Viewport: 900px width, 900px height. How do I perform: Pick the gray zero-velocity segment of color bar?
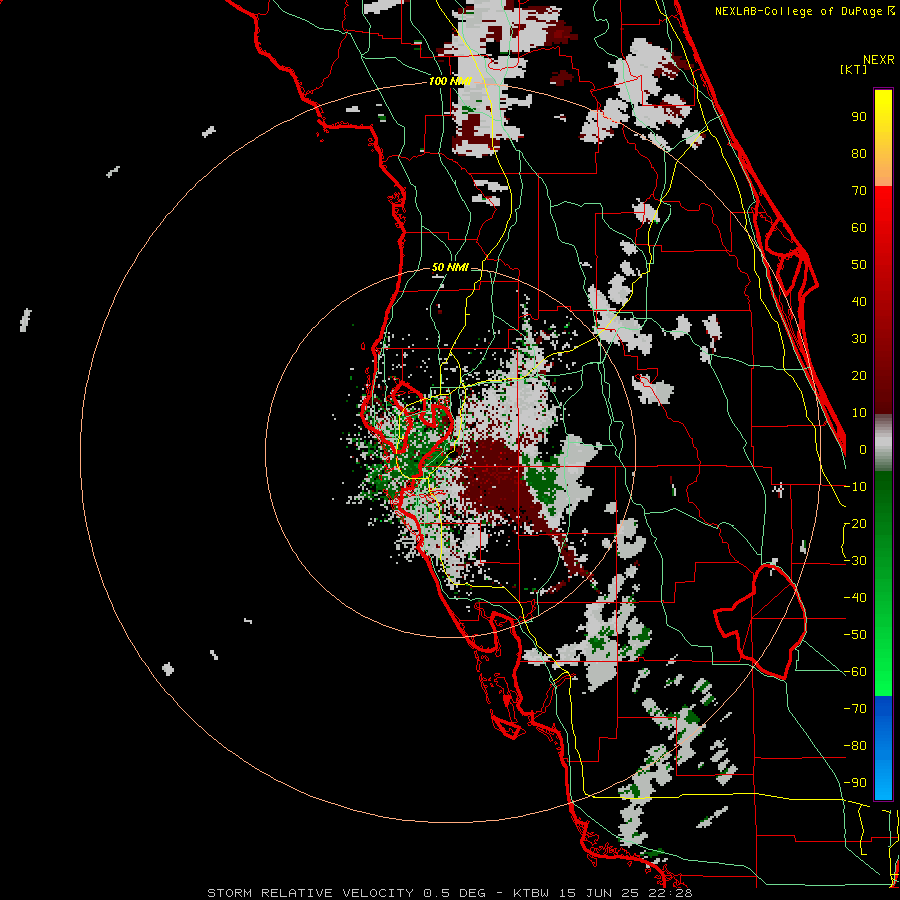pyautogui.click(x=883, y=443)
